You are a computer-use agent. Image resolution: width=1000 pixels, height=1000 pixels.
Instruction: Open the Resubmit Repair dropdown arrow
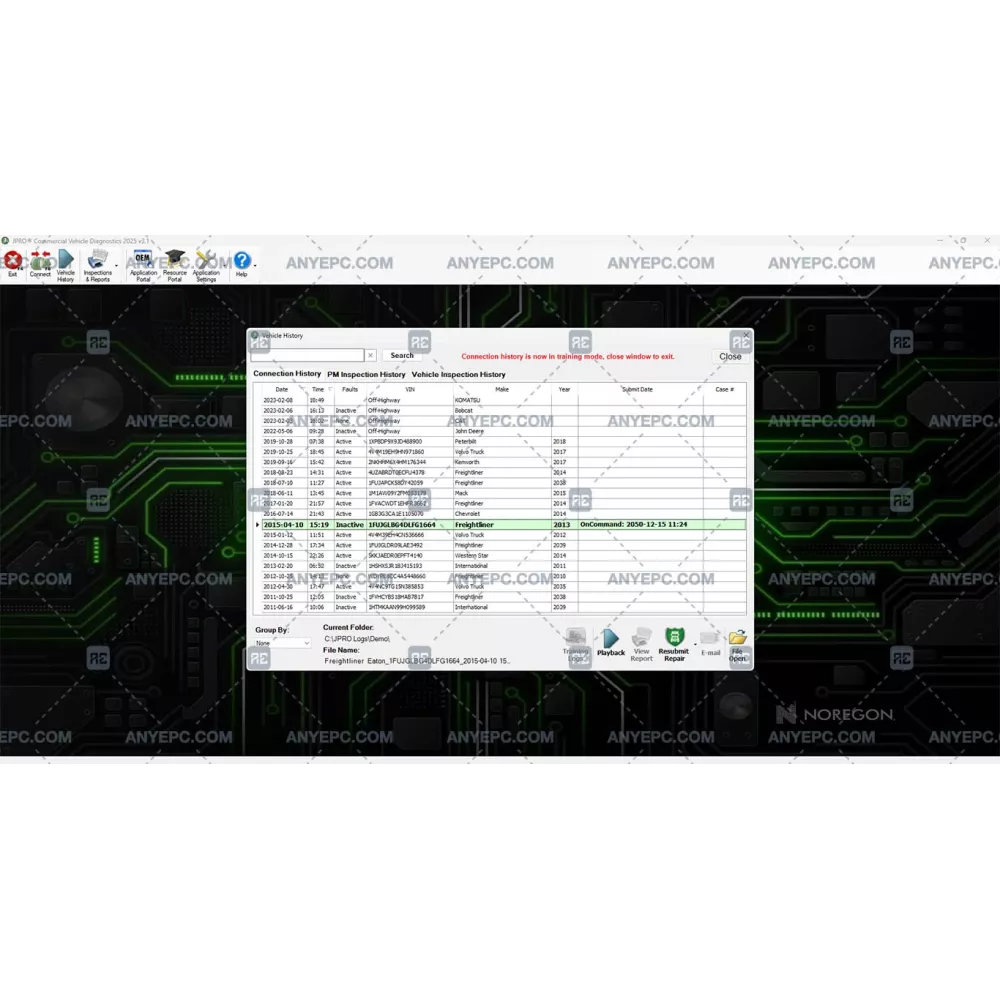pyautogui.click(x=694, y=647)
